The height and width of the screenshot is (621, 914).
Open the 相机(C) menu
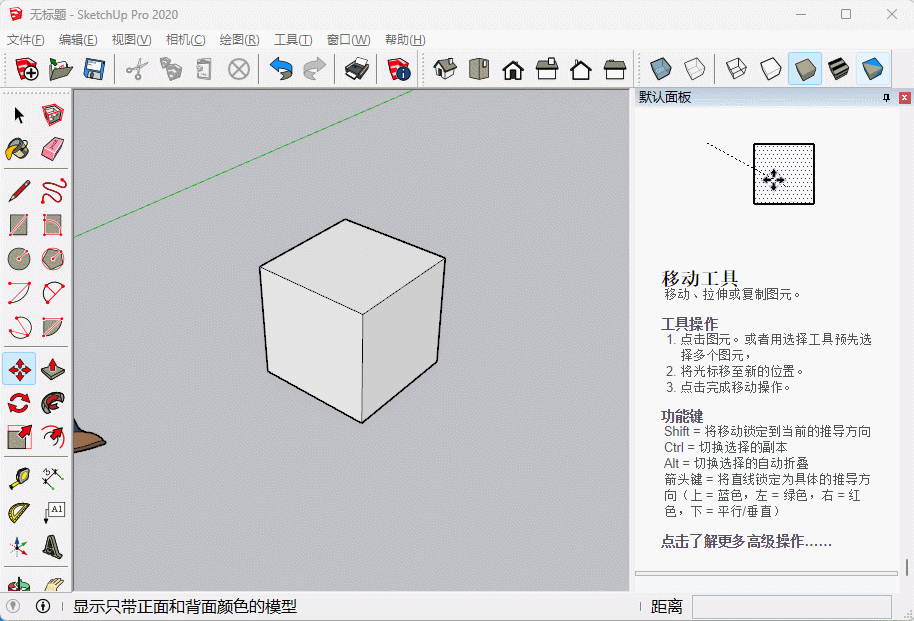(185, 40)
